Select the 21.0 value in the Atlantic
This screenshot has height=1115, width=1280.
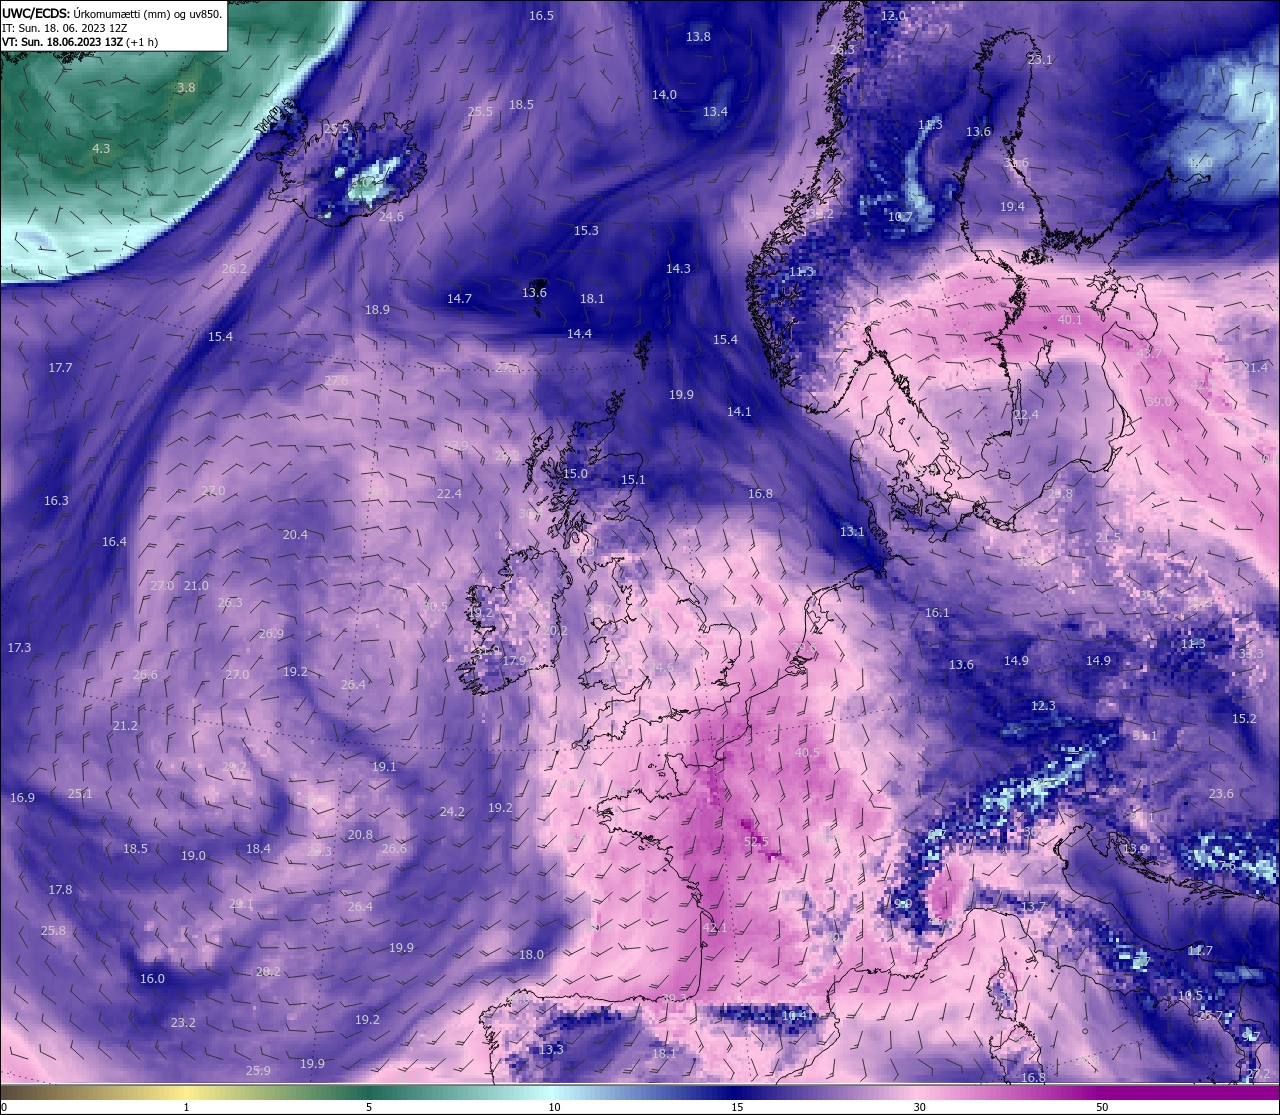pos(196,585)
